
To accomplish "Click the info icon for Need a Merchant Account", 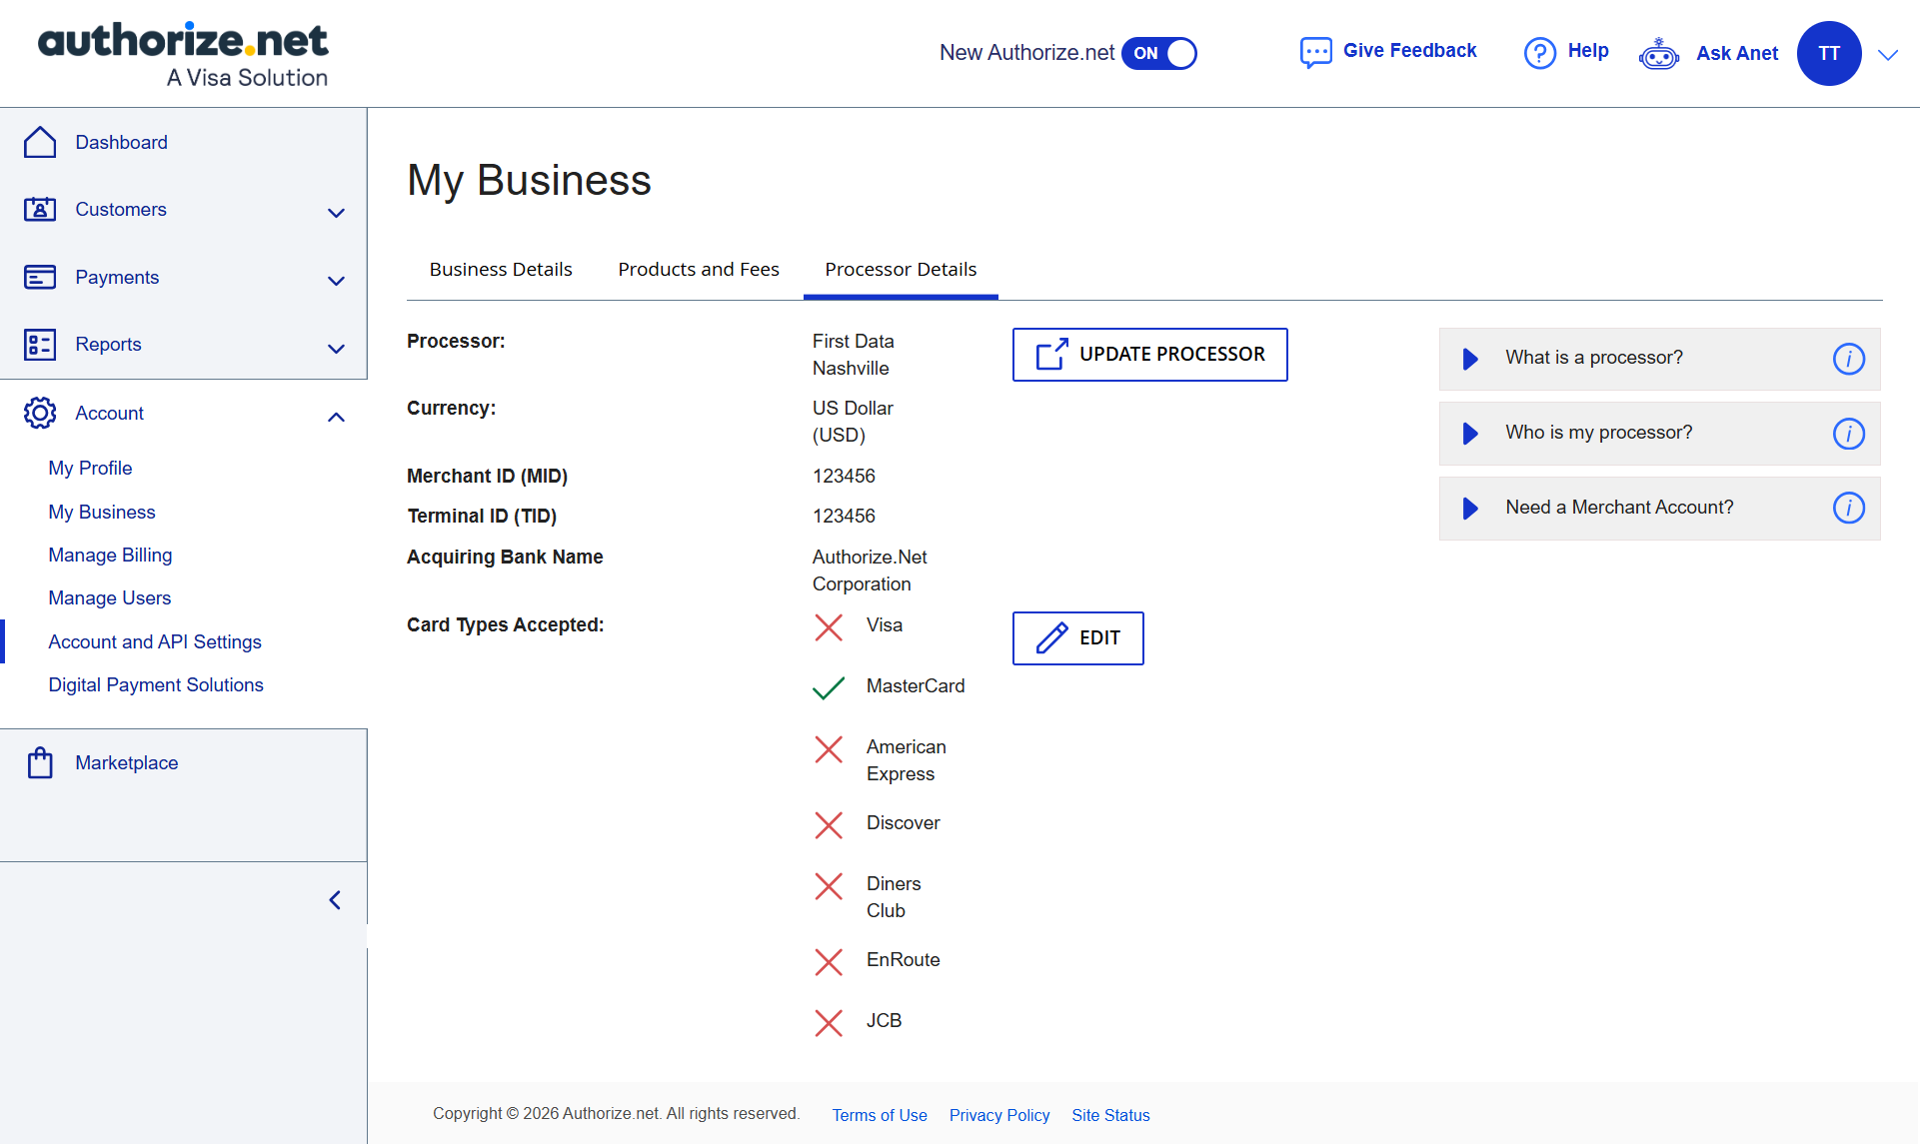I will point(1849,508).
